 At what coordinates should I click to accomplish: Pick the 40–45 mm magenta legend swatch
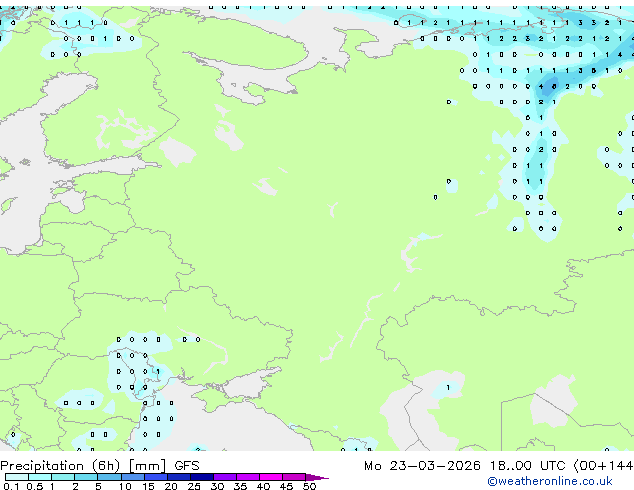click(x=271, y=477)
